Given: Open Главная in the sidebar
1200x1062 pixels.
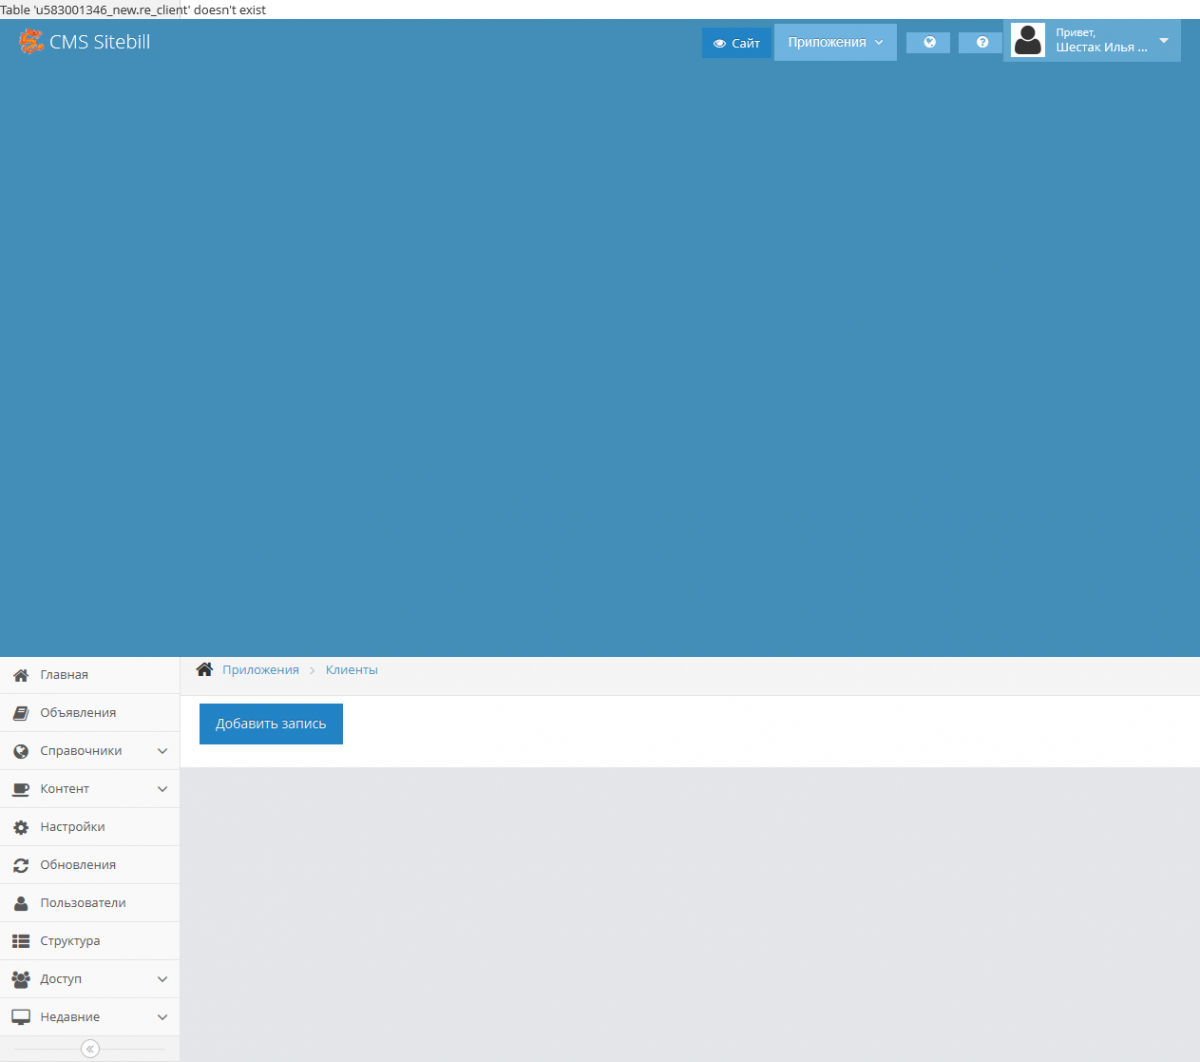Looking at the screenshot, I should (64, 675).
